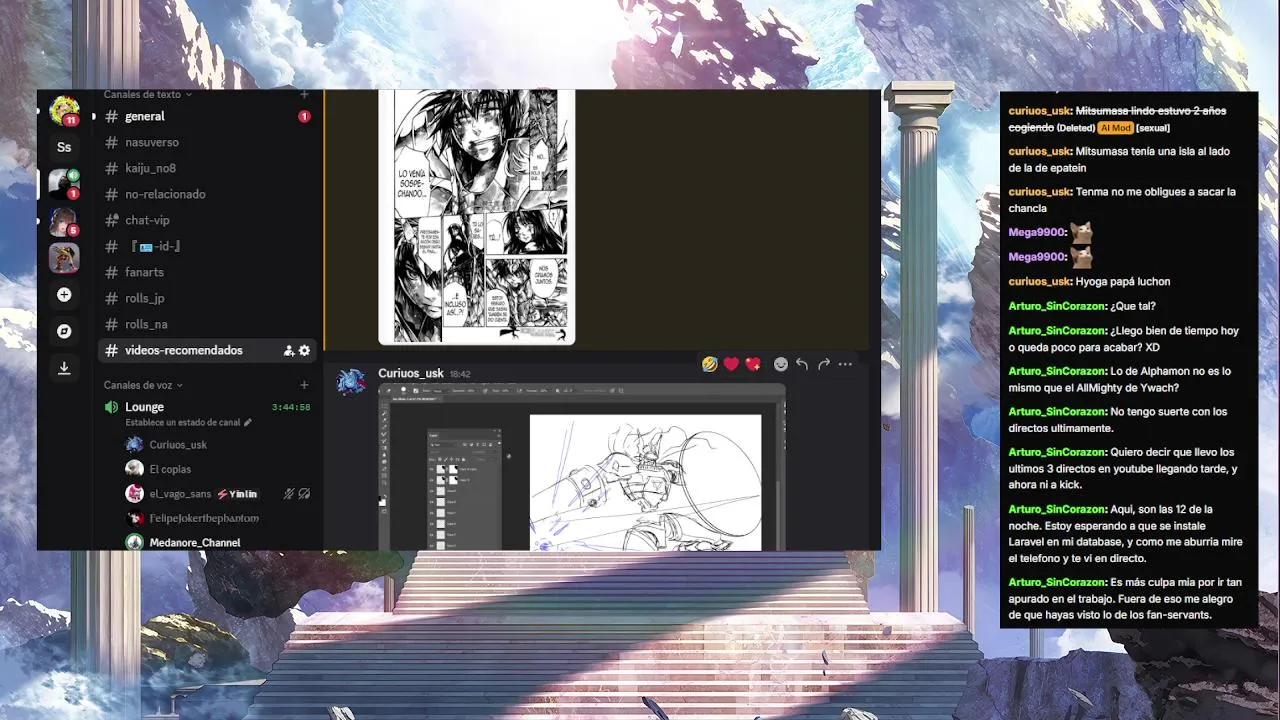Click Establece un estado de canal
The image size is (1280, 720).
click(182, 423)
